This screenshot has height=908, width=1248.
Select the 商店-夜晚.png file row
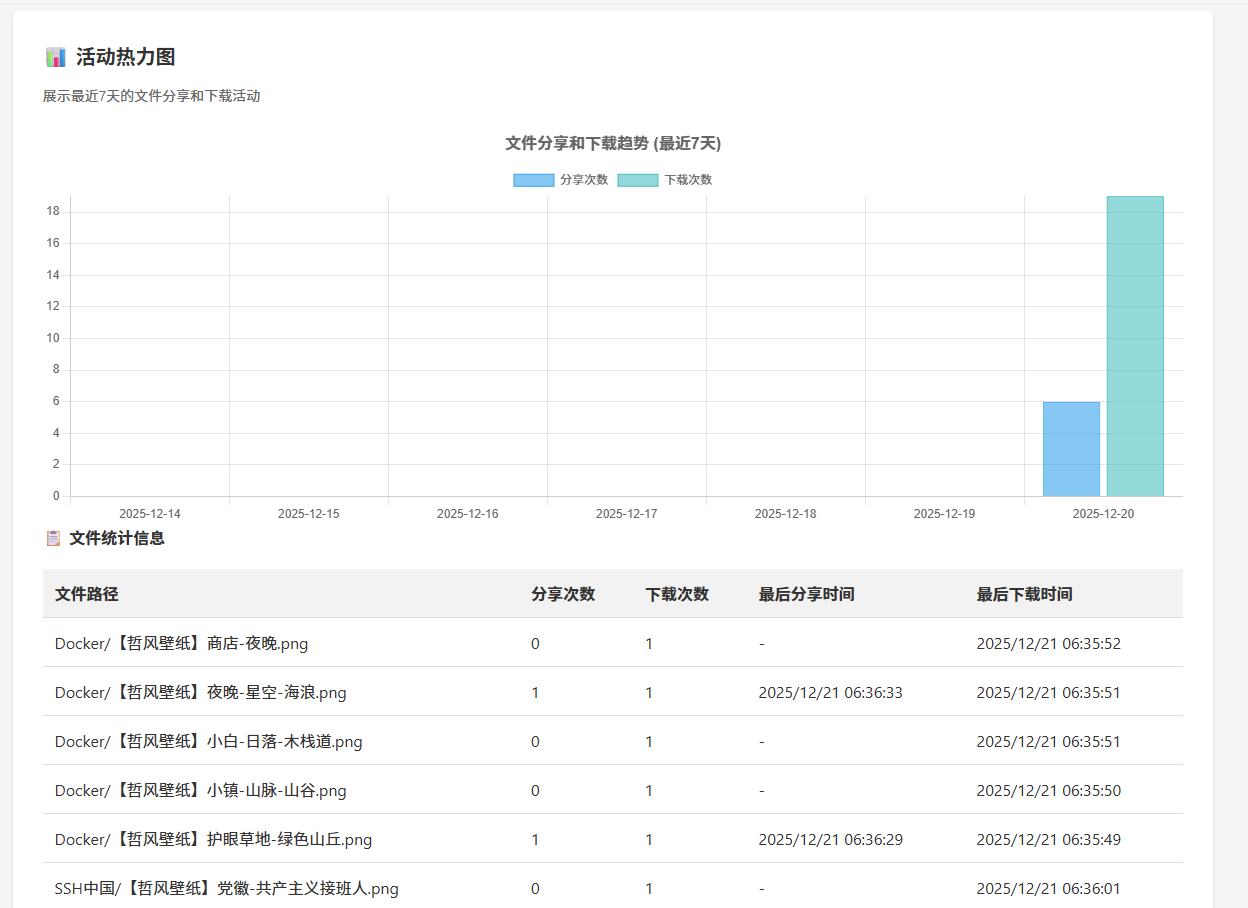click(182, 643)
